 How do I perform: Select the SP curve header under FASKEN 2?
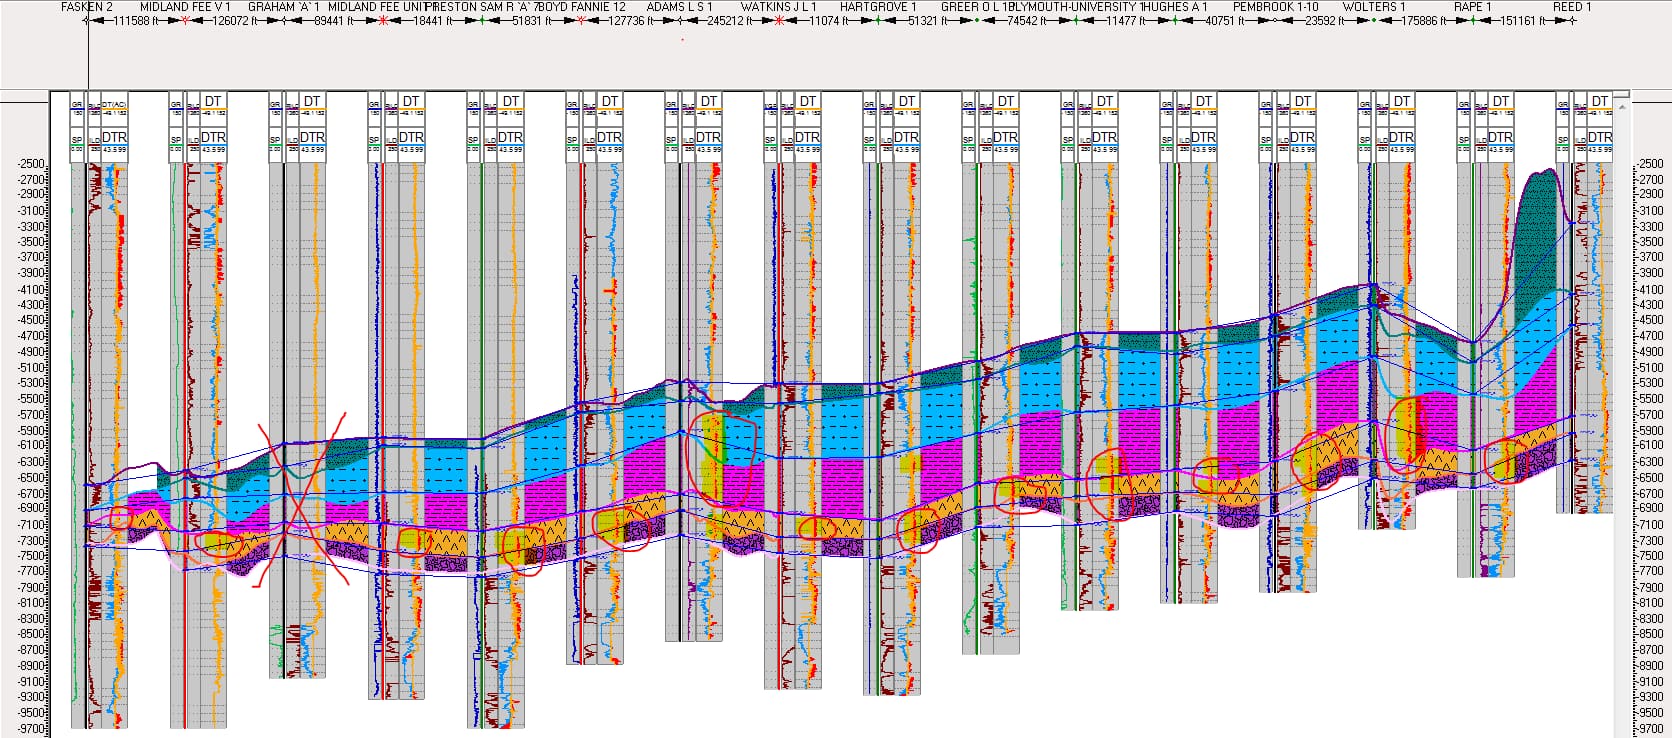tap(77, 139)
